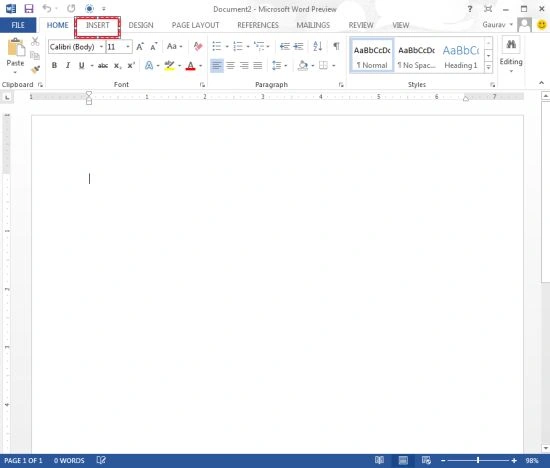
Task: Click the vertical scrollbar down arrow
Action: tap(545, 448)
